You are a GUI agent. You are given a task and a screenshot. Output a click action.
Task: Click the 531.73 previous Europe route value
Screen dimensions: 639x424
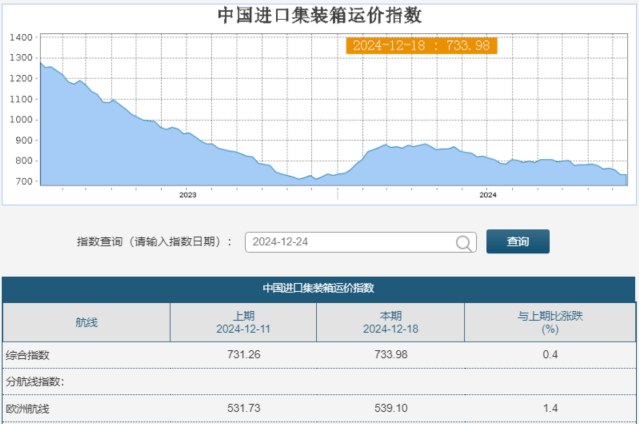[244, 409]
